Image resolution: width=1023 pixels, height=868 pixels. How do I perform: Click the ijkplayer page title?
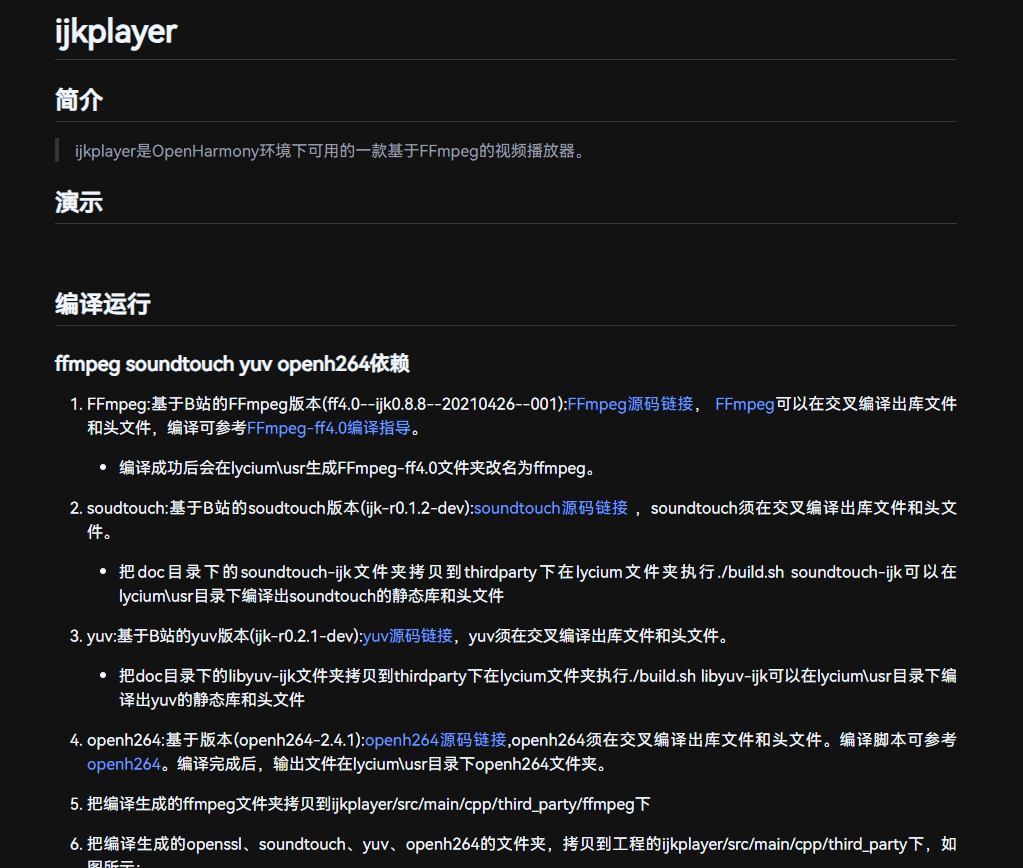pyautogui.click(x=115, y=31)
